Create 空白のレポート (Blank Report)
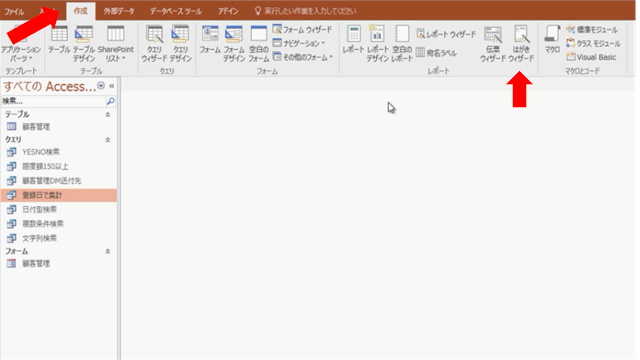Viewport: 640px width, 360px height. coord(402,43)
